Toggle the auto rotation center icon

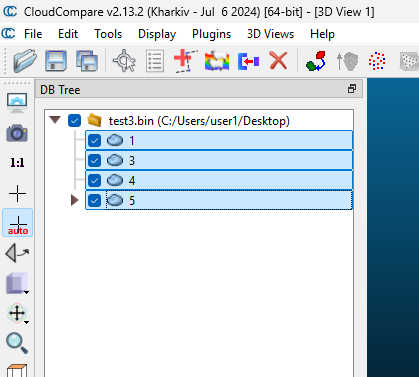click(18, 223)
